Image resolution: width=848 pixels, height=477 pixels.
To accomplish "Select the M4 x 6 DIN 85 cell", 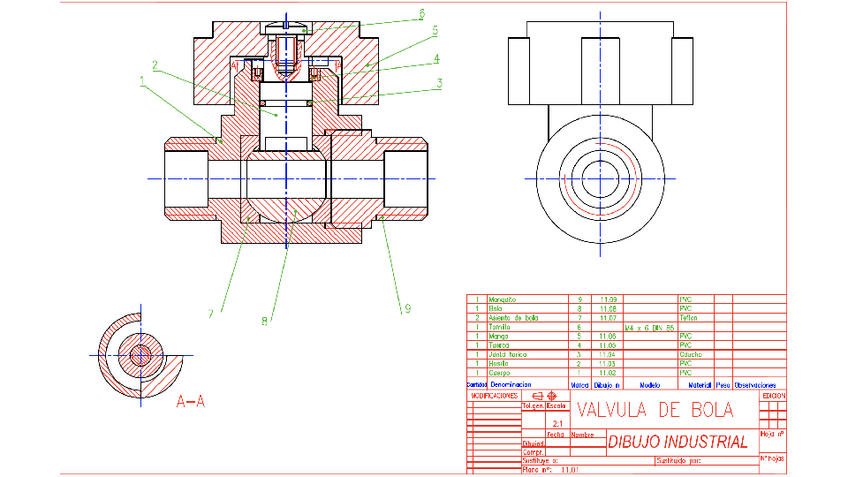I will pos(649,327).
